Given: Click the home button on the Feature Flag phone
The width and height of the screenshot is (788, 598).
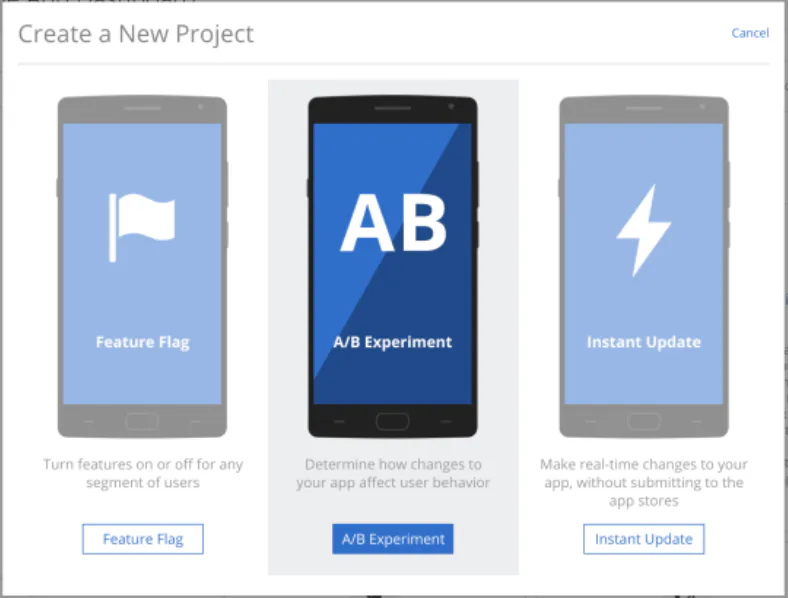Looking at the screenshot, I should tap(142, 421).
